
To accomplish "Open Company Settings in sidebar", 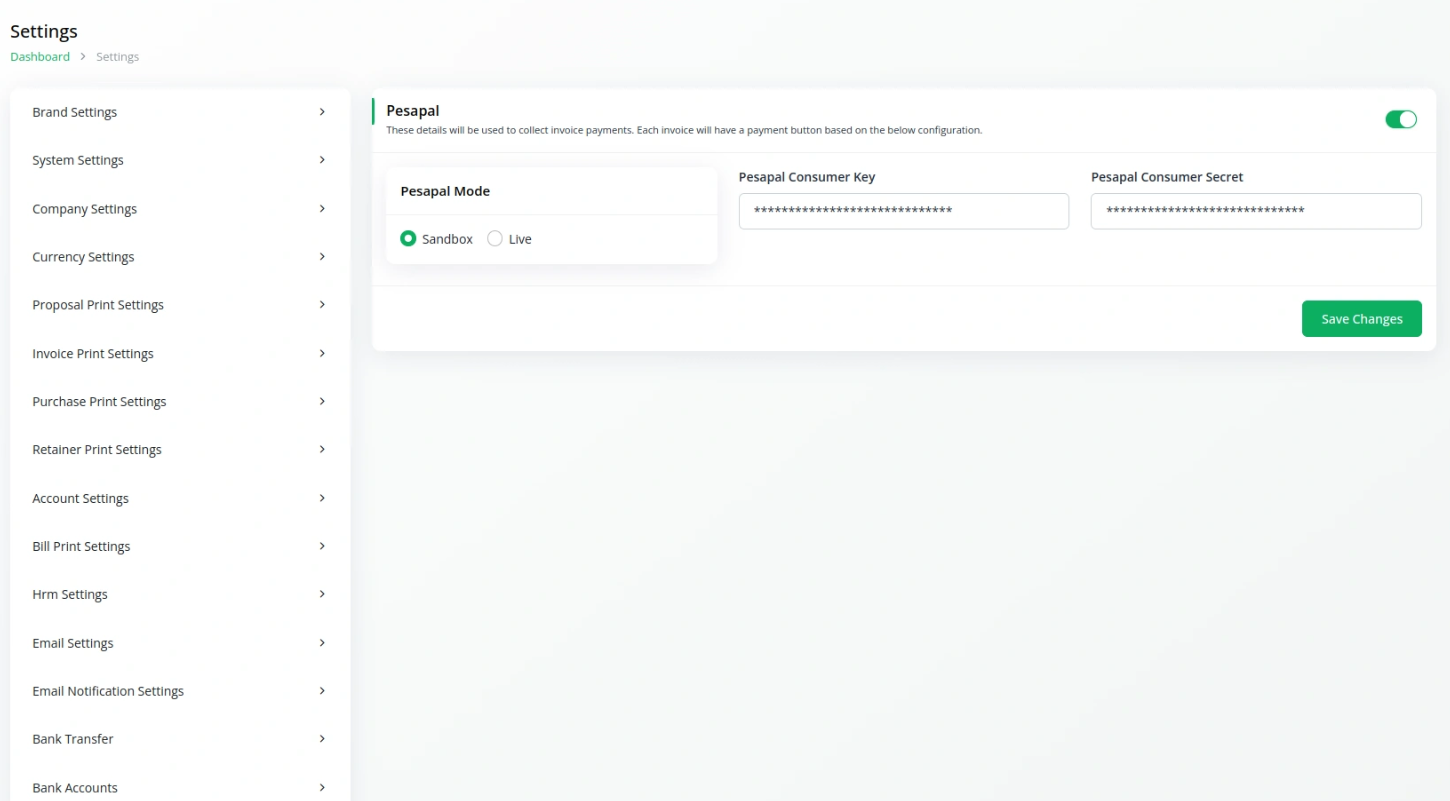I will (180, 209).
